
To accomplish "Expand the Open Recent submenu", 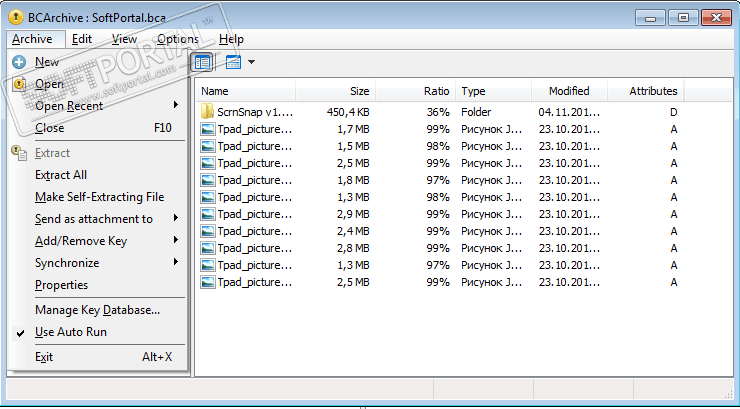I will point(97,106).
